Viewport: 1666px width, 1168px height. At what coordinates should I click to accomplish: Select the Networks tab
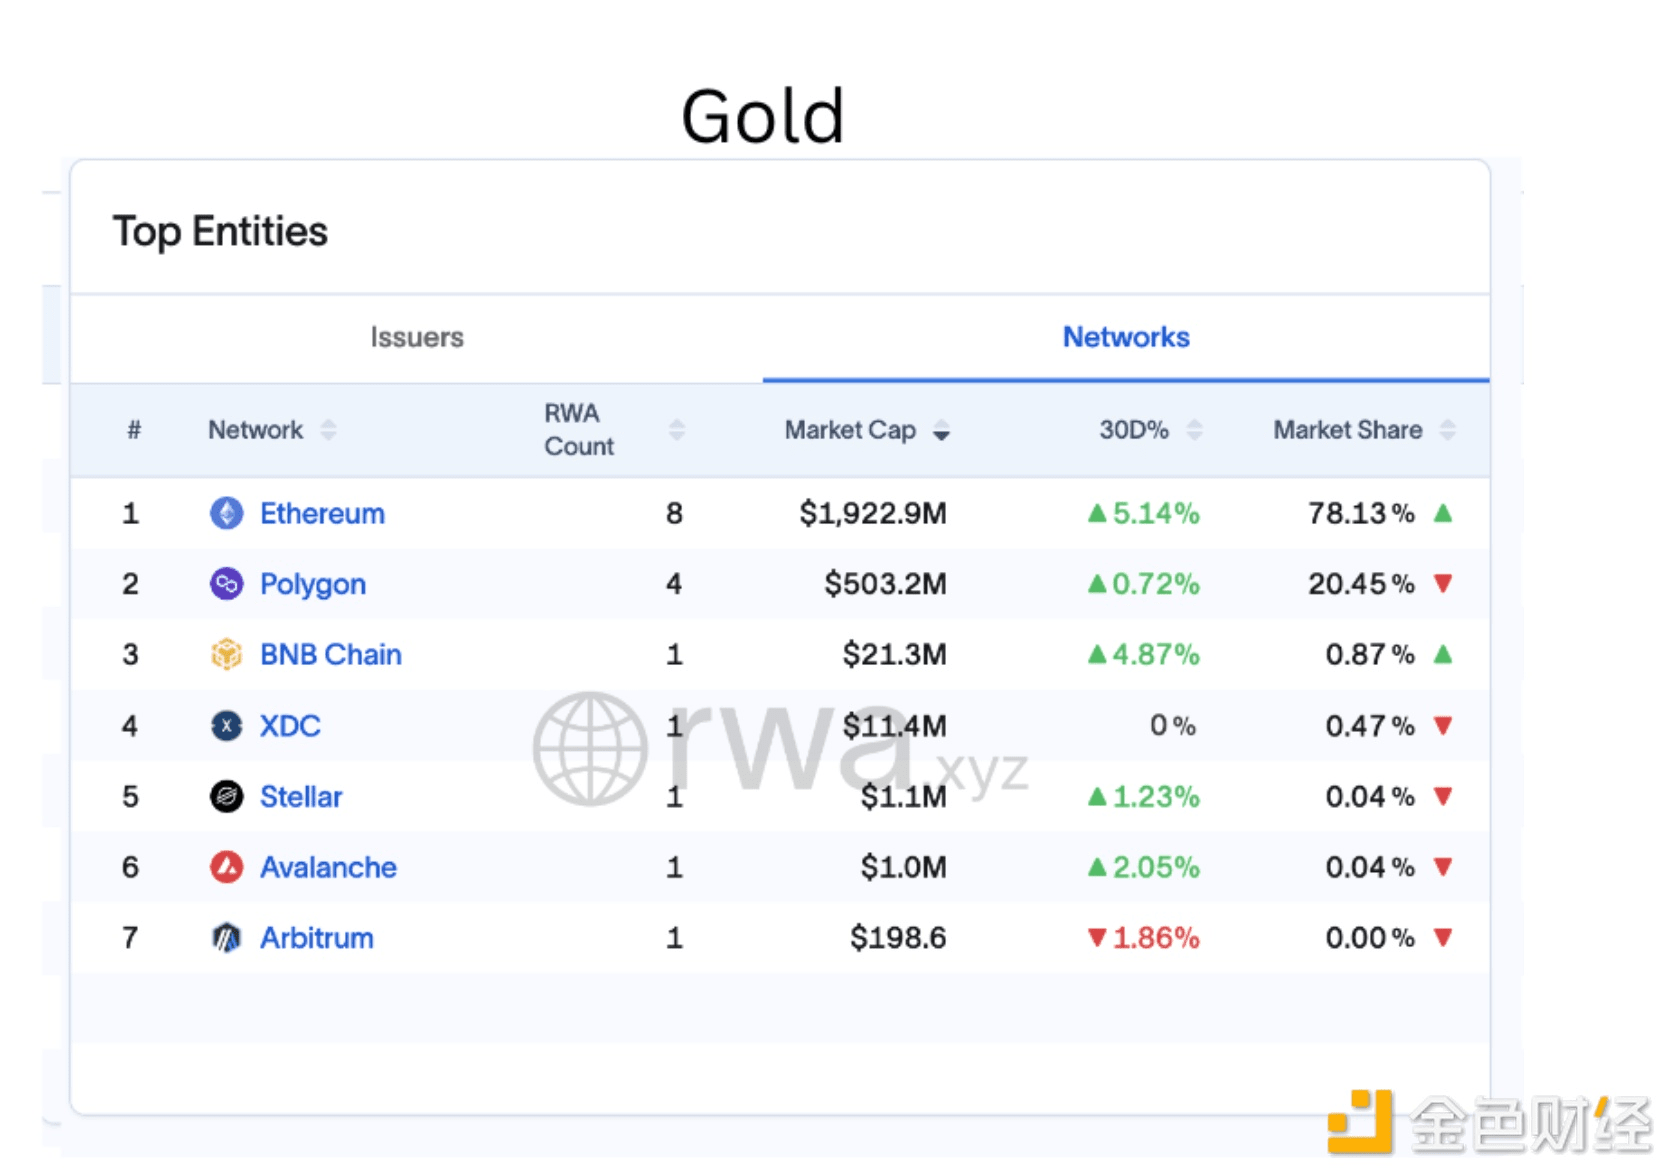click(1126, 337)
